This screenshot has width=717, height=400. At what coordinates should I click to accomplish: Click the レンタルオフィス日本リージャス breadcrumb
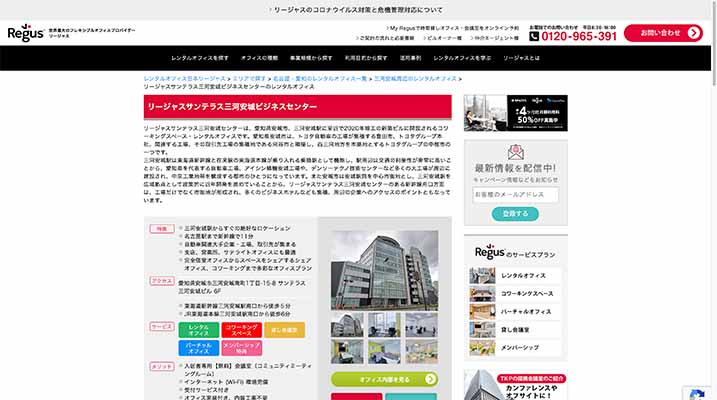[x=184, y=79]
